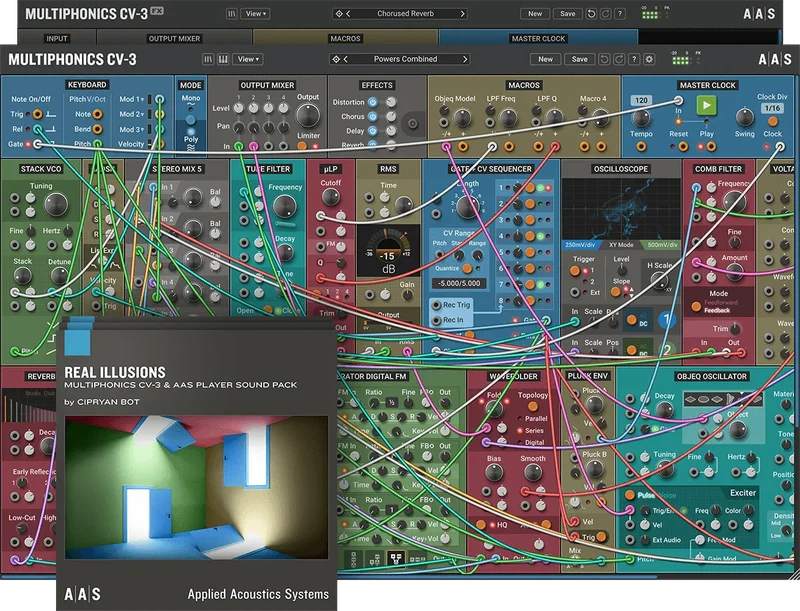
Task: Open help question mark in front window
Action: click(634, 59)
